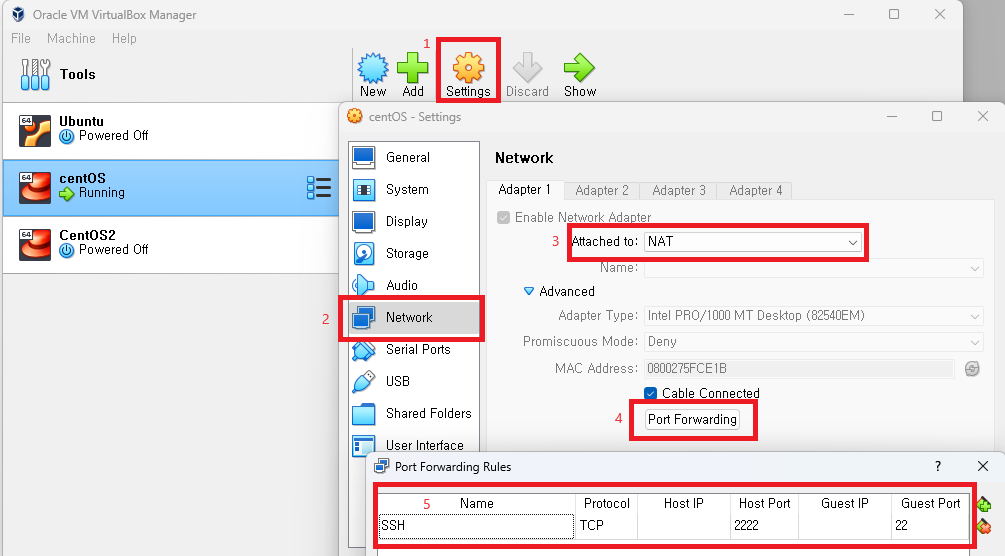Toggle the Enable Network Adapter checkbox
The height and width of the screenshot is (556, 1005).
click(503, 217)
